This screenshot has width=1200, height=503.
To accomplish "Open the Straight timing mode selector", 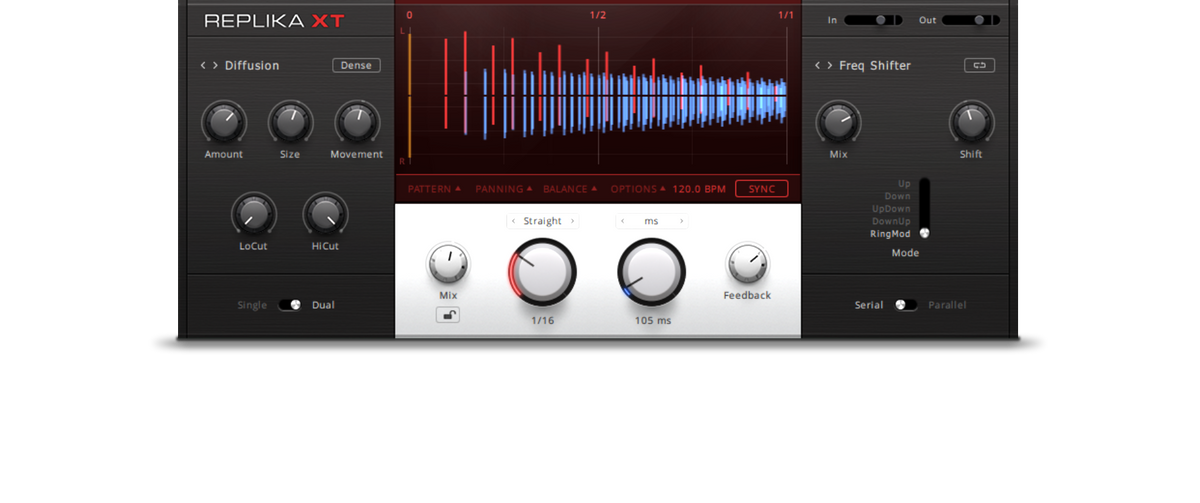I will (x=543, y=221).
